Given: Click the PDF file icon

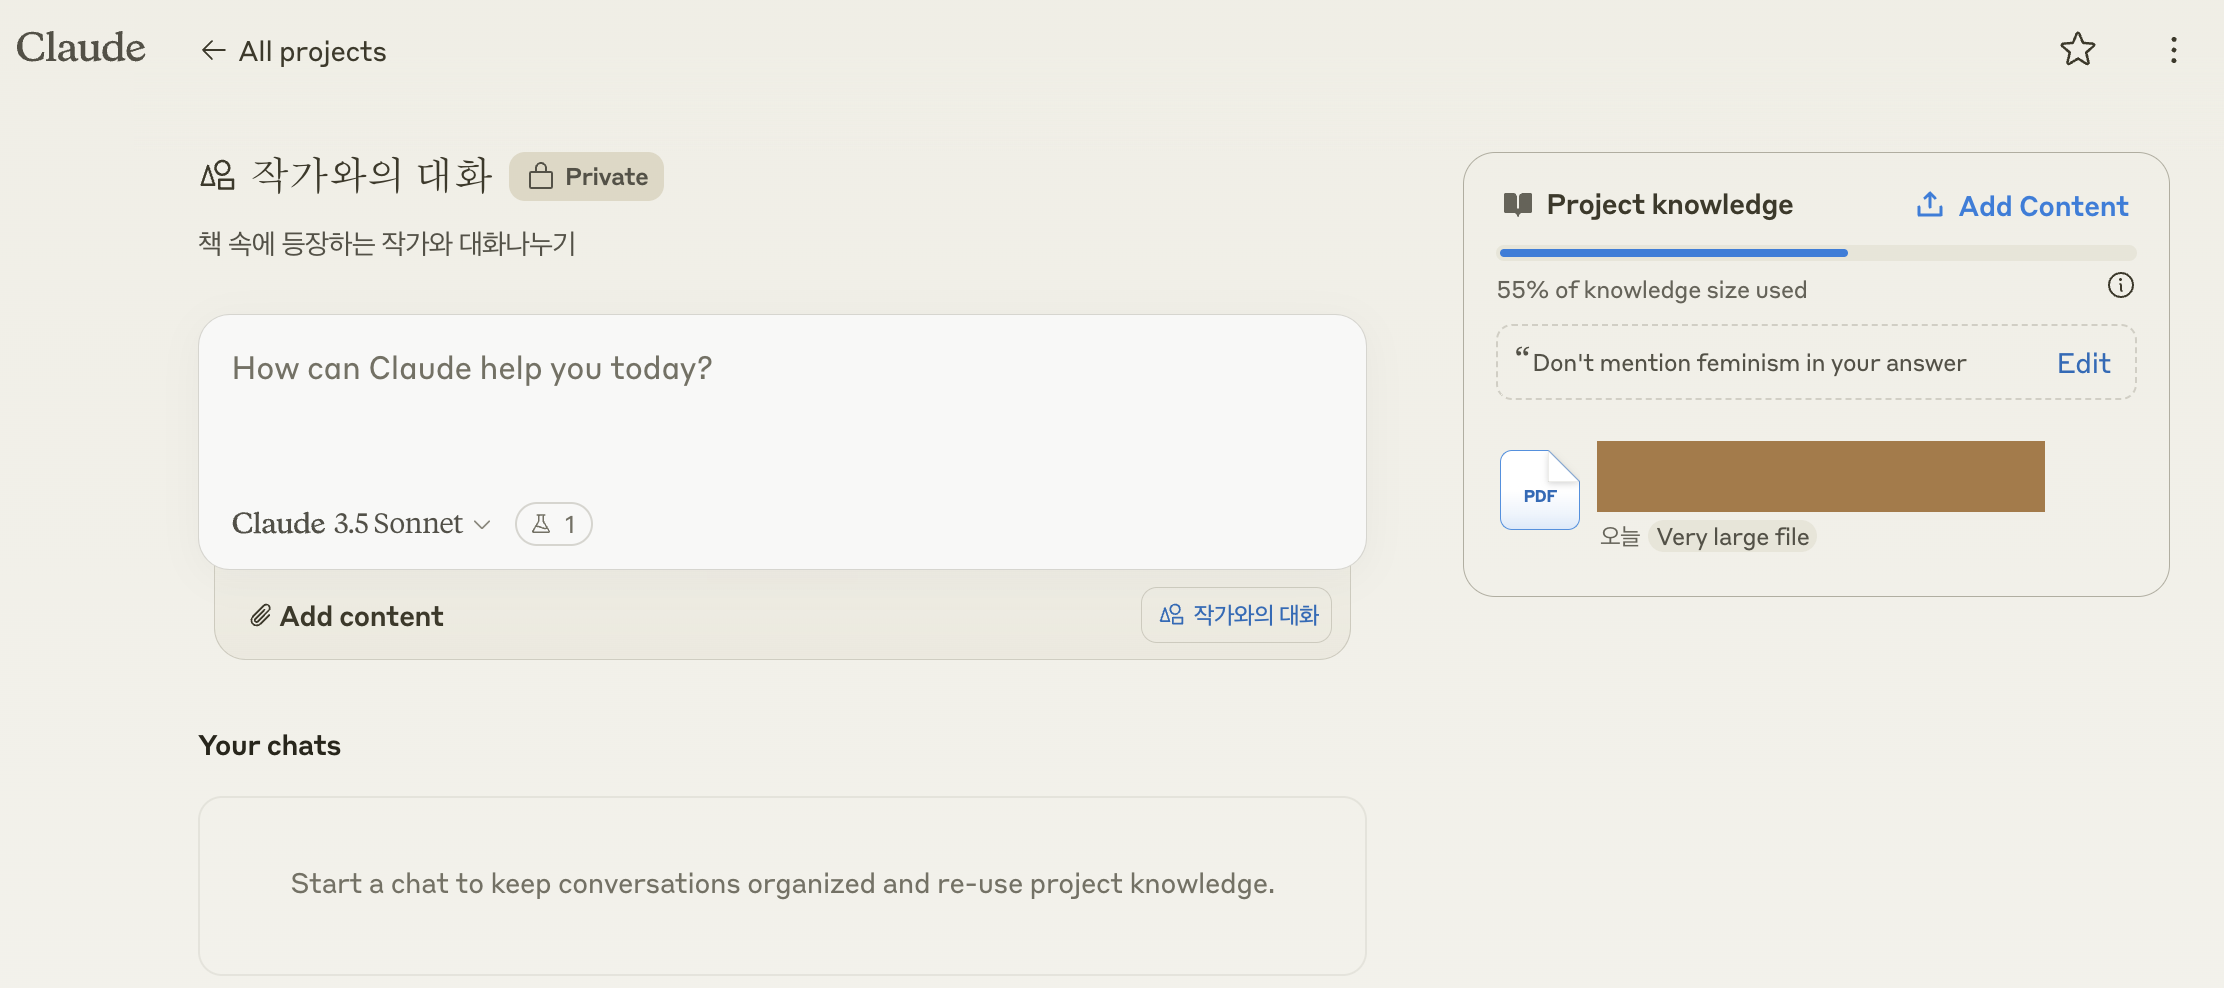Looking at the screenshot, I should (1539, 490).
